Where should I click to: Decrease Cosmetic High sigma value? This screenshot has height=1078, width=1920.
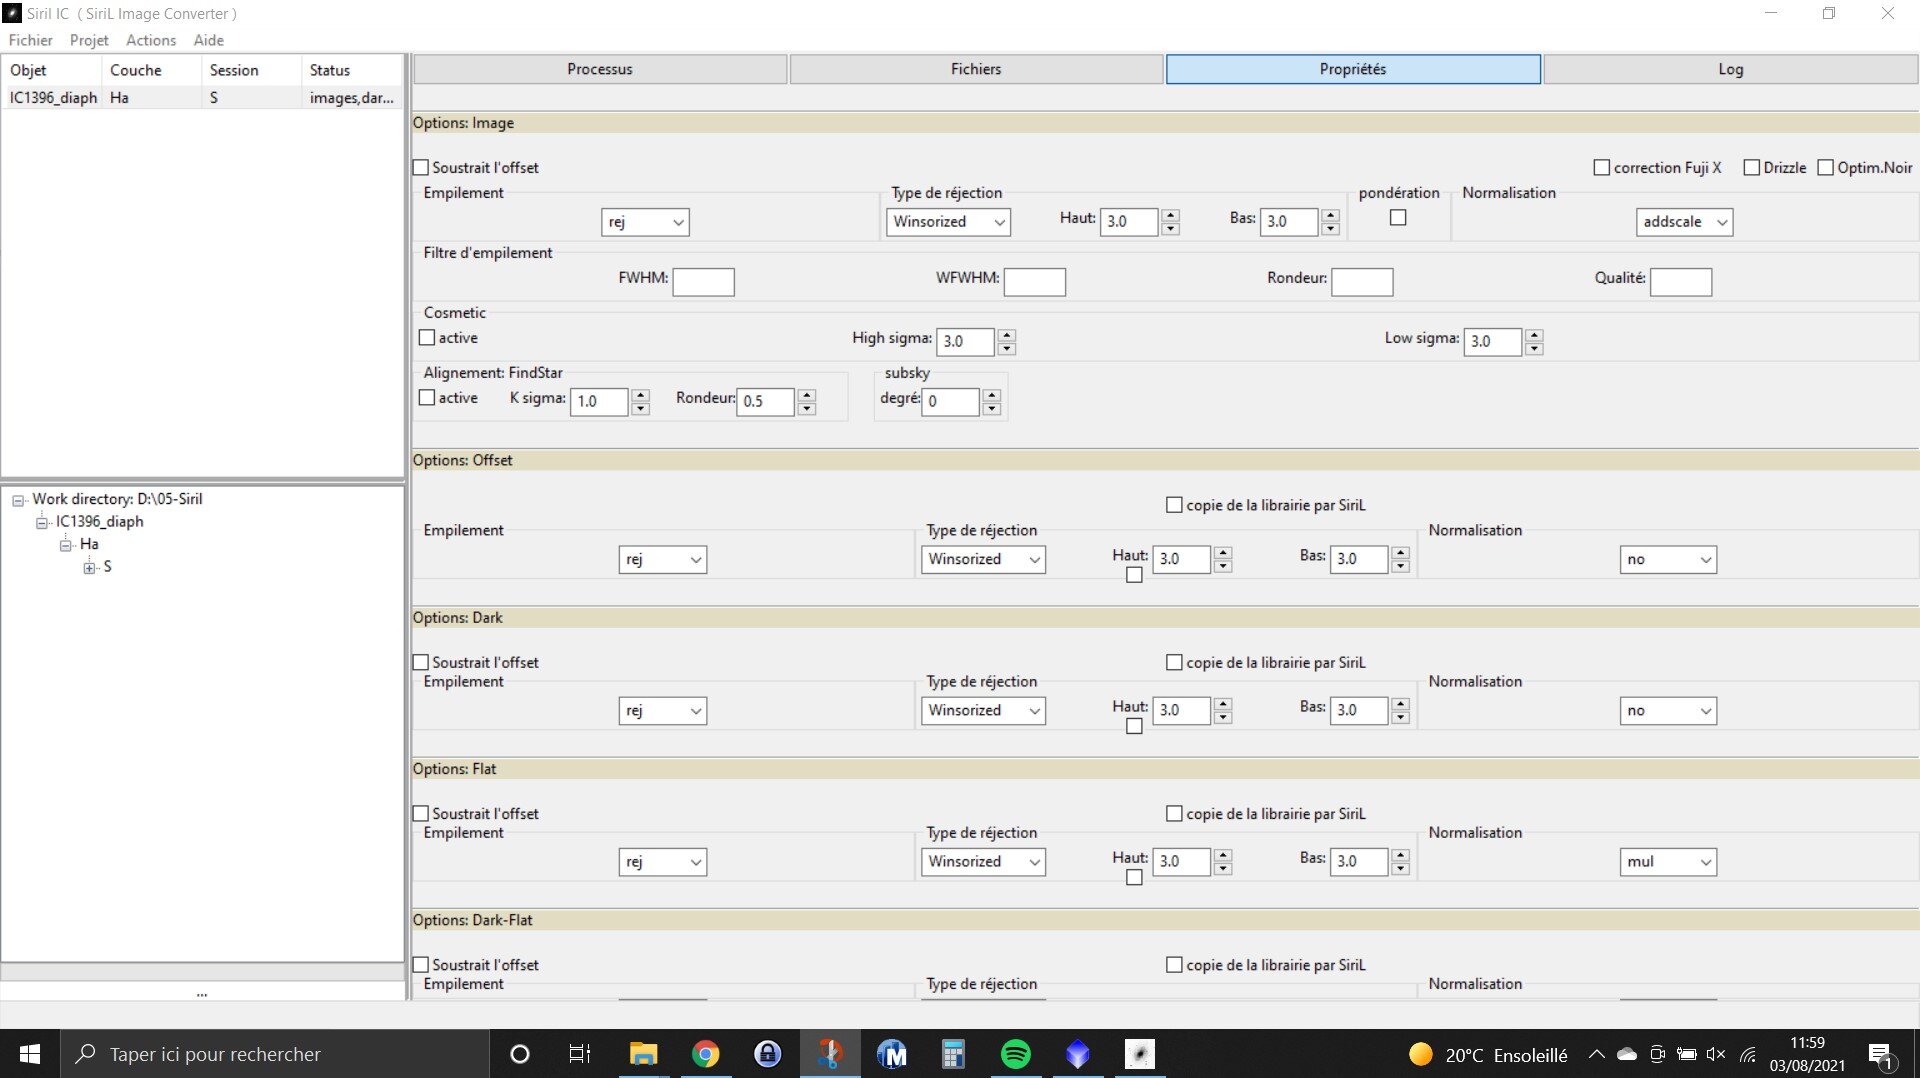tap(1007, 348)
